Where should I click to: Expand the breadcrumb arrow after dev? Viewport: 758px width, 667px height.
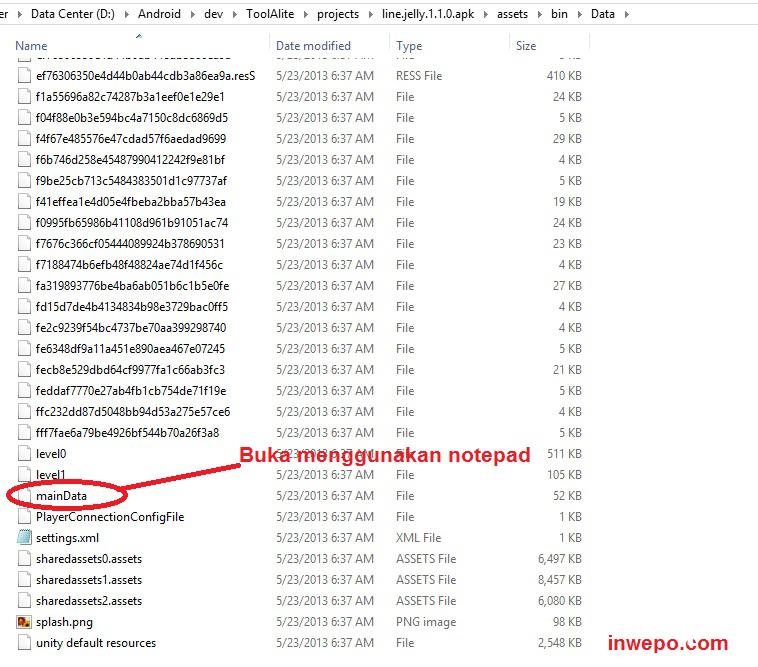click(x=234, y=14)
